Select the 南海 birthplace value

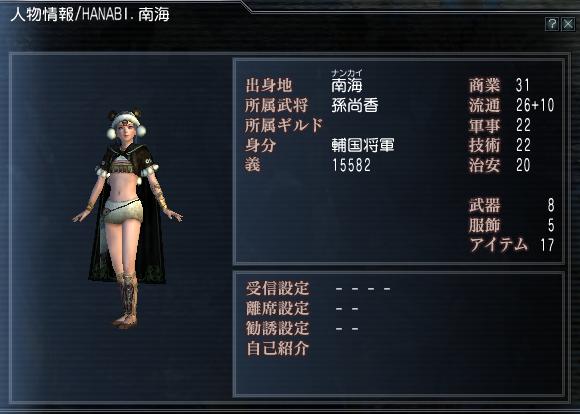click(x=347, y=85)
